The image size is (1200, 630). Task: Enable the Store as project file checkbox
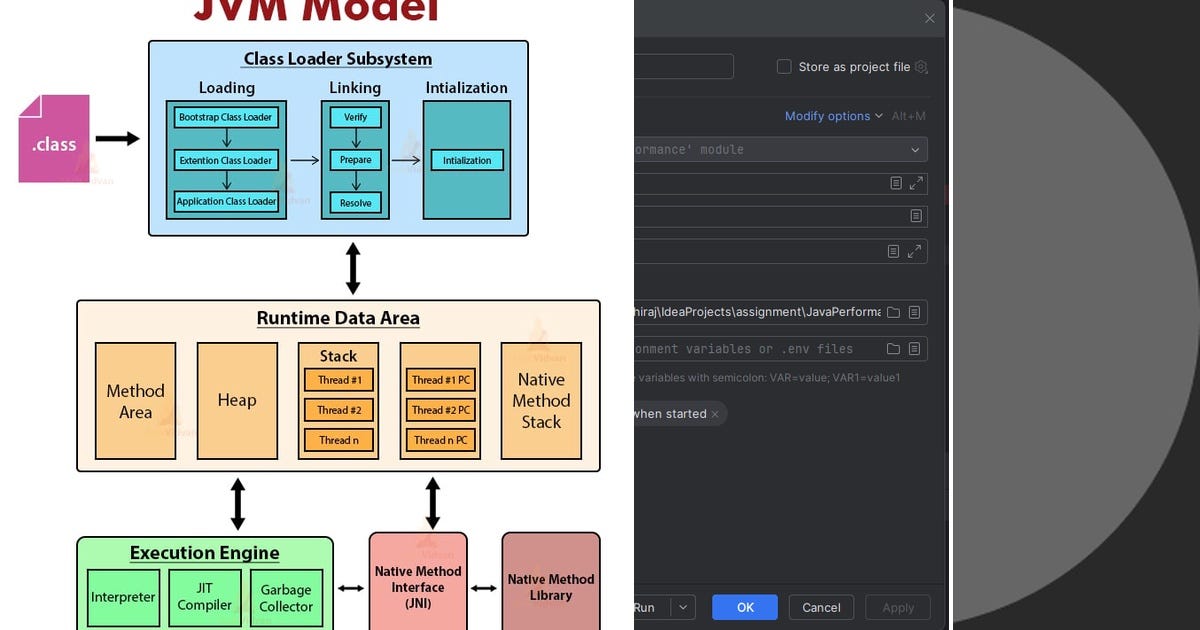(784, 67)
